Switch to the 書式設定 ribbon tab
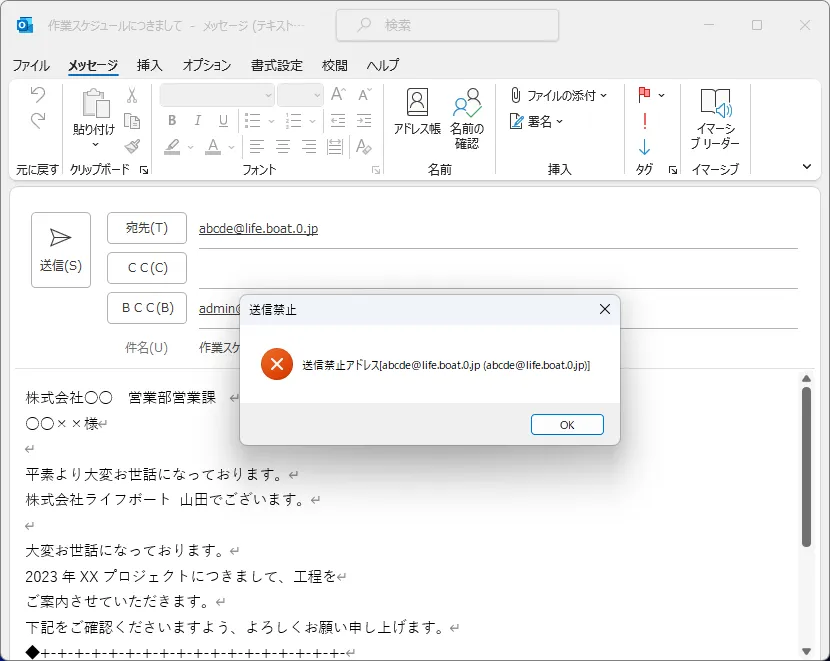 [276, 65]
